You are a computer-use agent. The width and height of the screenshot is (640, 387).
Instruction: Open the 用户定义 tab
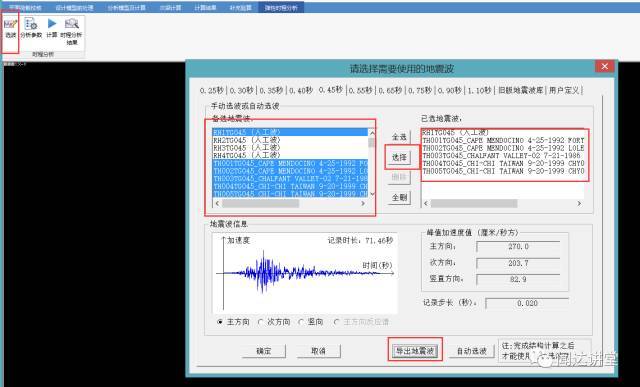(x=564, y=90)
